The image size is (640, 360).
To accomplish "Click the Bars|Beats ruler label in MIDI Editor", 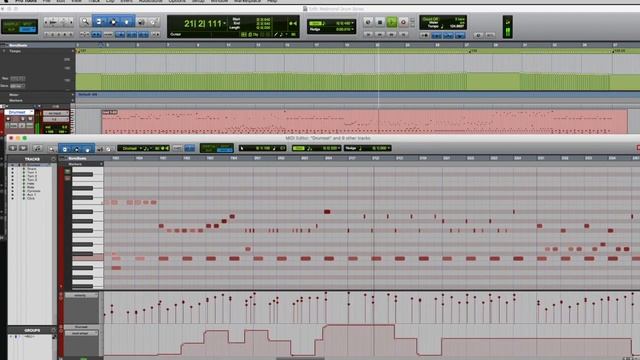I will point(77,158).
